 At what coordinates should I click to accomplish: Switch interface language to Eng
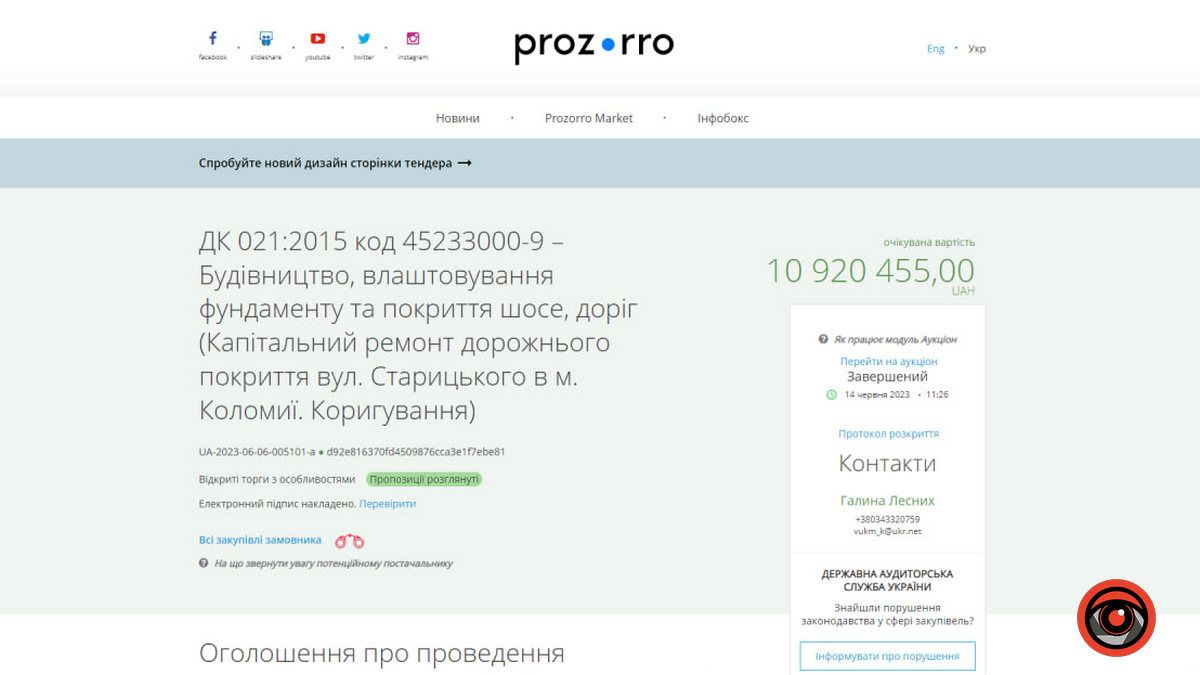point(935,48)
